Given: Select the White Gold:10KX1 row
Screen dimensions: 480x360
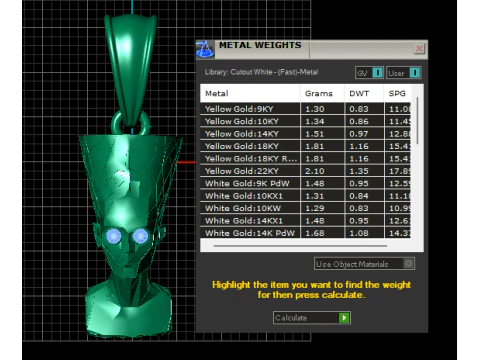Looking at the screenshot, I should pyautogui.click(x=305, y=196).
